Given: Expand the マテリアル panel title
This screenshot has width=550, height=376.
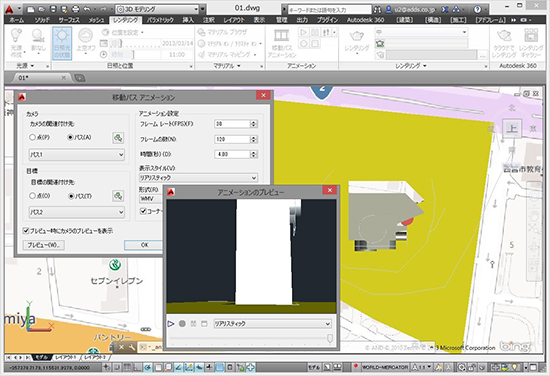Looking at the screenshot, I should 227,66.
